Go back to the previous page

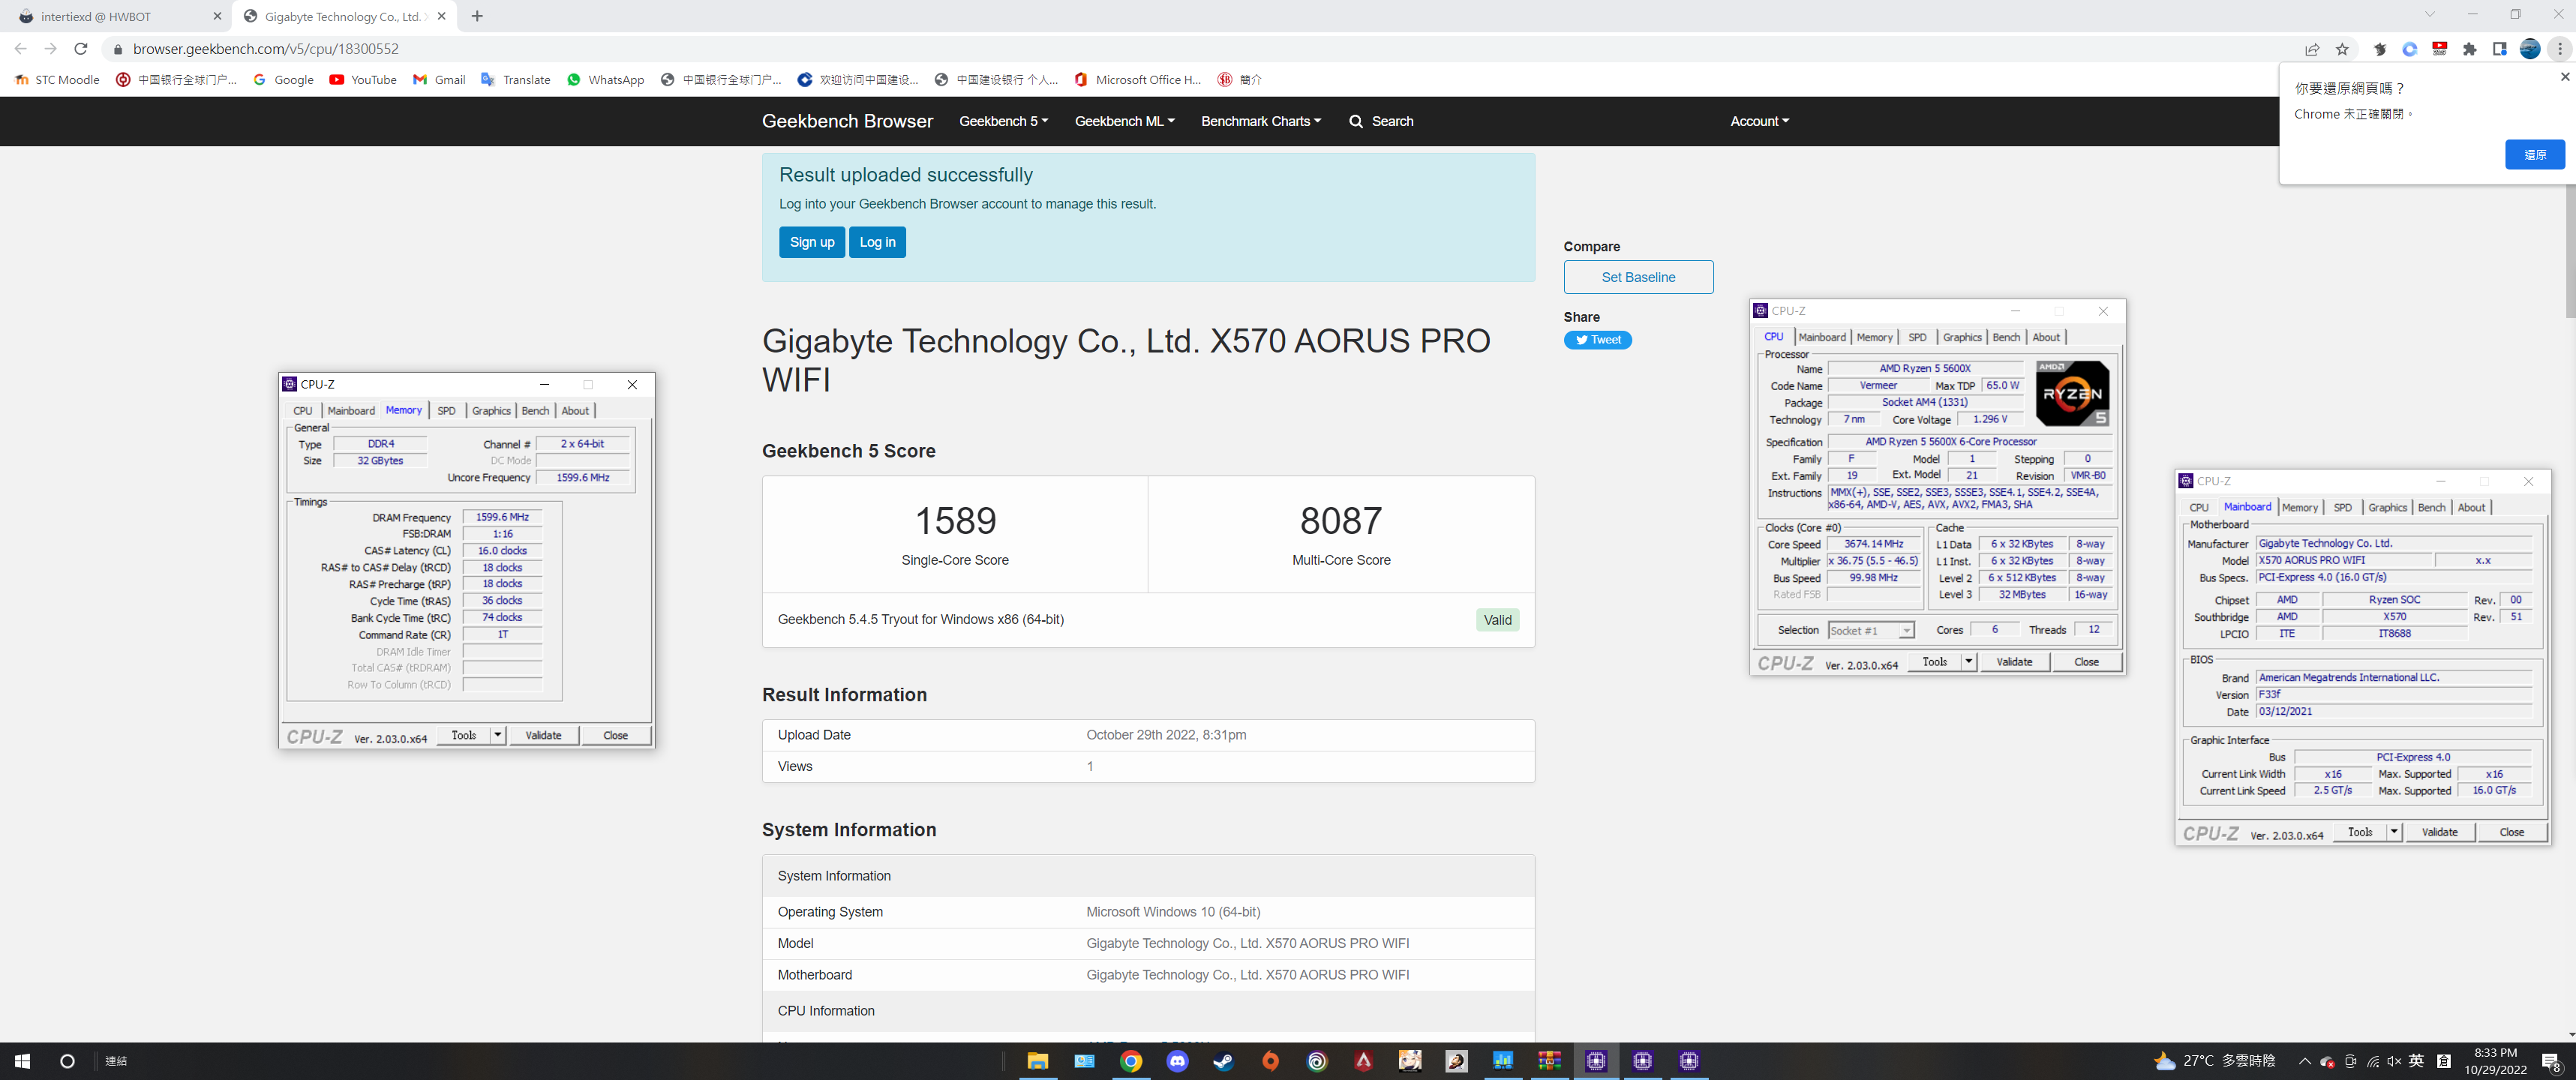(x=21, y=49)
